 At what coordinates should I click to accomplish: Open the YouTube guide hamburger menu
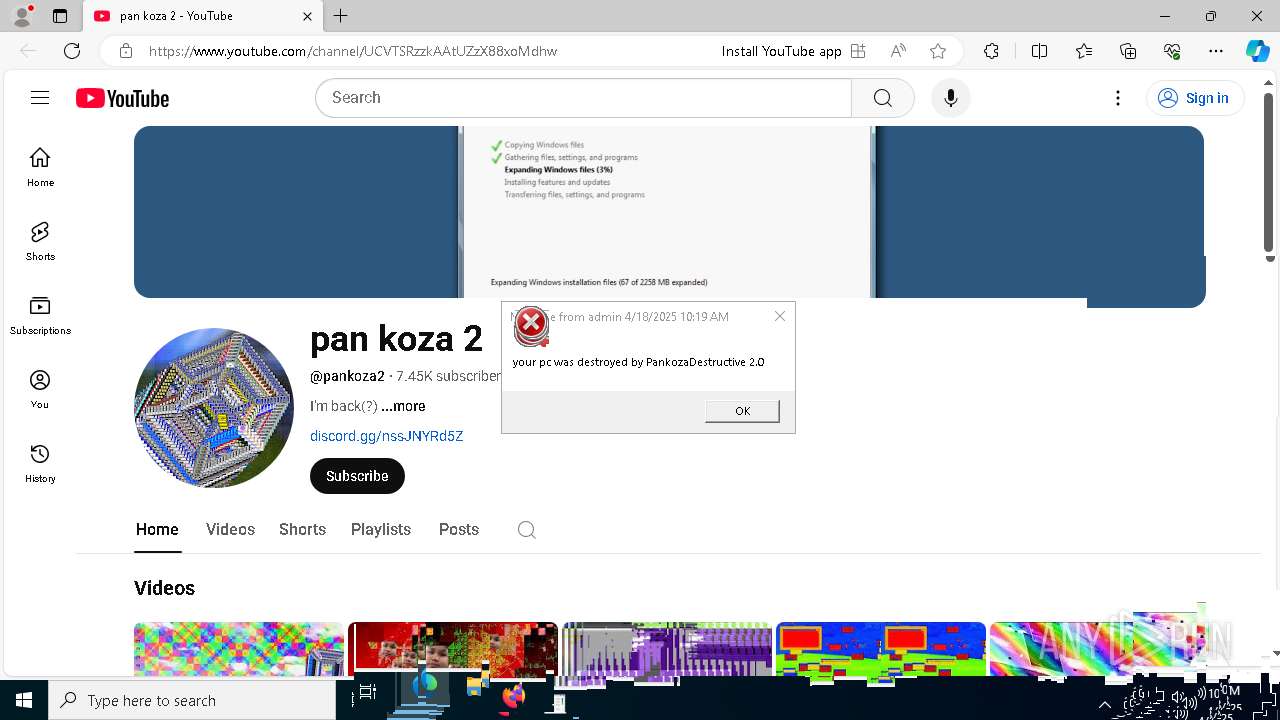pyautogui.click(x=40, y=97)
